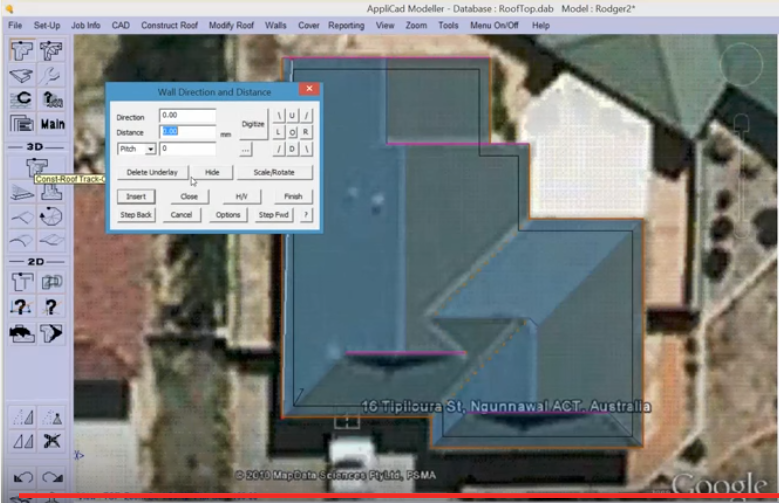
Task: Click the Direction input field
Action: [x=187, y=116]
